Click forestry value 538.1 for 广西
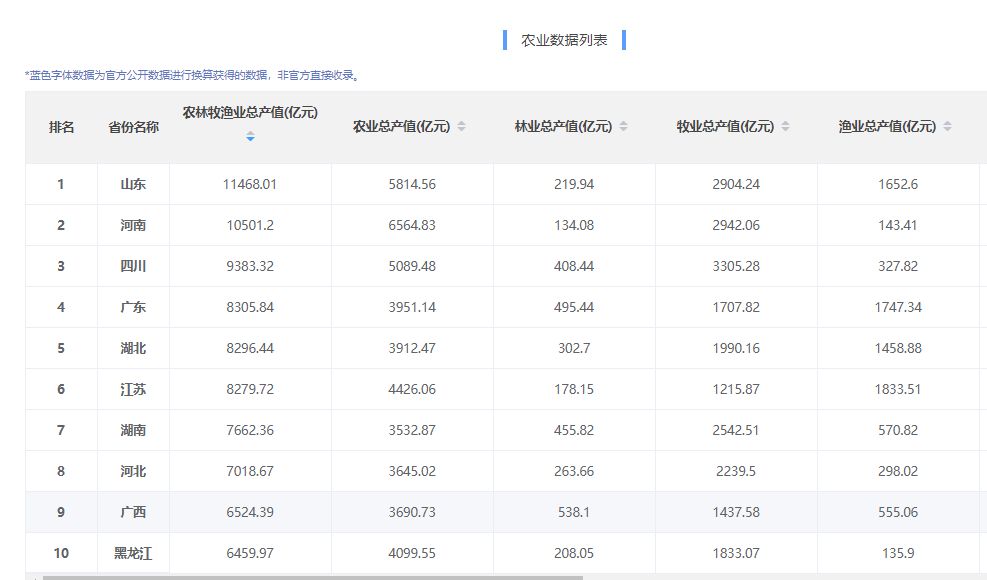Screen dimensions: 987x580 (574, 512)
